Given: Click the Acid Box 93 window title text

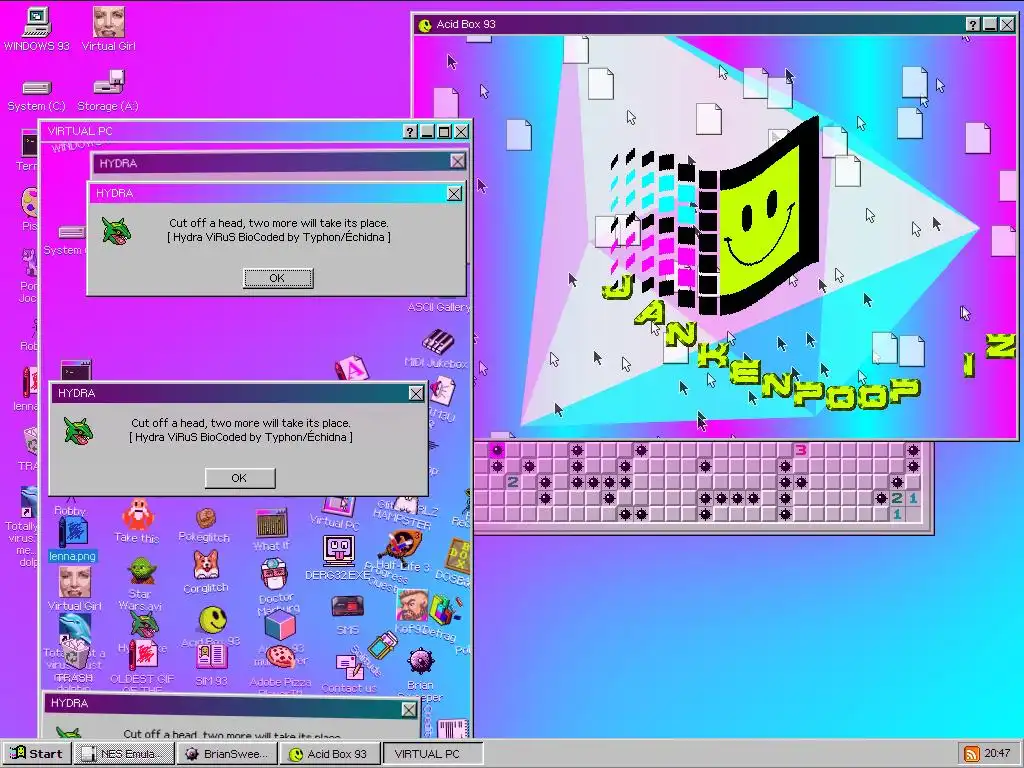Looking at the screenshot, I should [x=466, y=25].
